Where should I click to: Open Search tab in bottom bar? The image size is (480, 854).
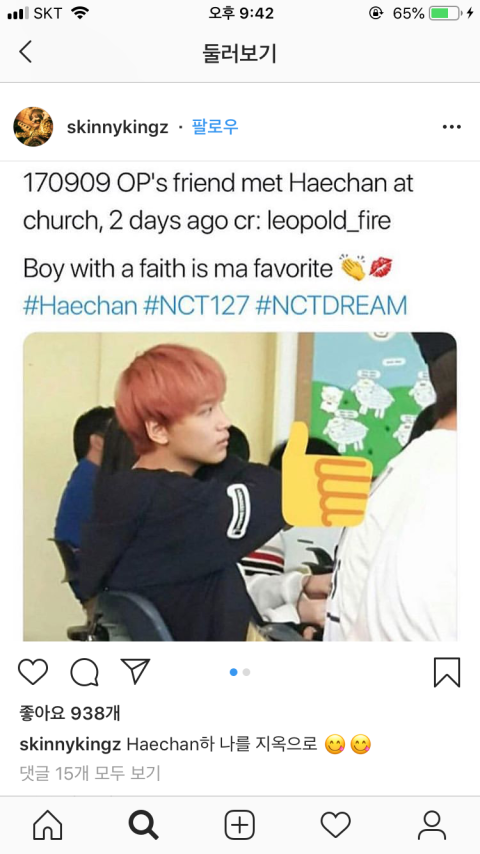click(144, 825)
